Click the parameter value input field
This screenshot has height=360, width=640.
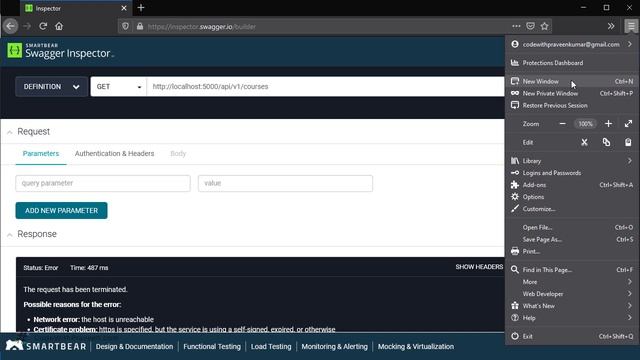285,183
